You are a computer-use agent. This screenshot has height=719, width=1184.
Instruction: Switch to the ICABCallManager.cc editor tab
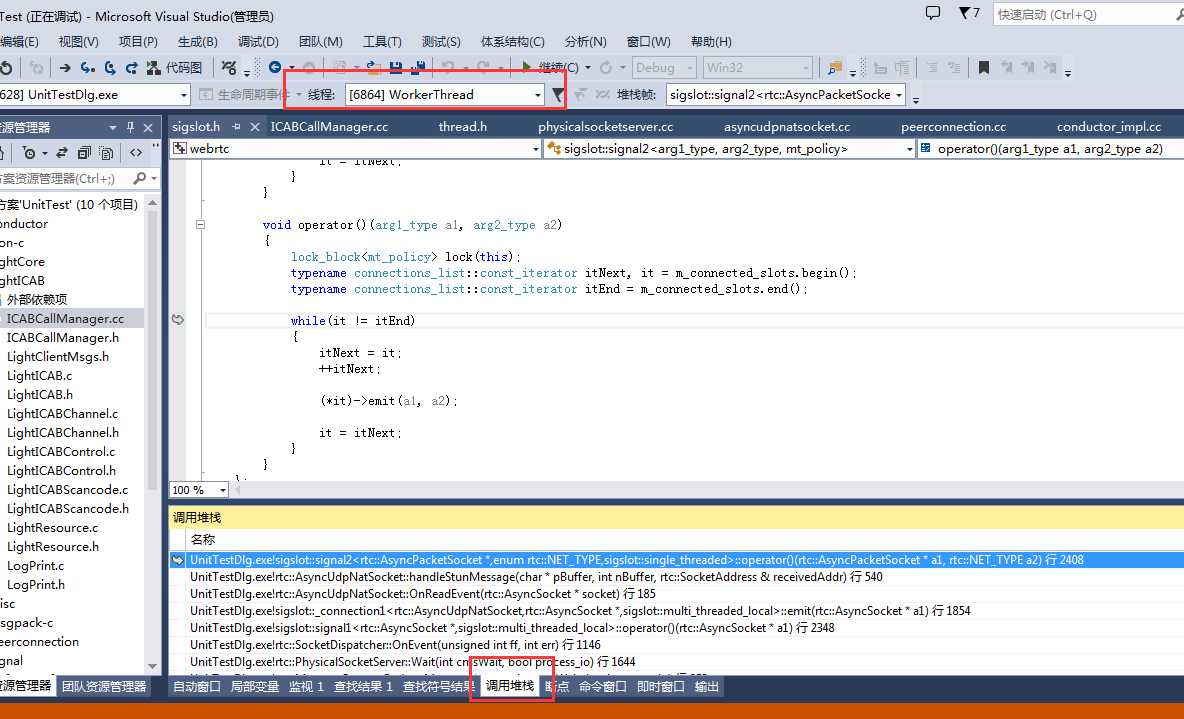329,127
